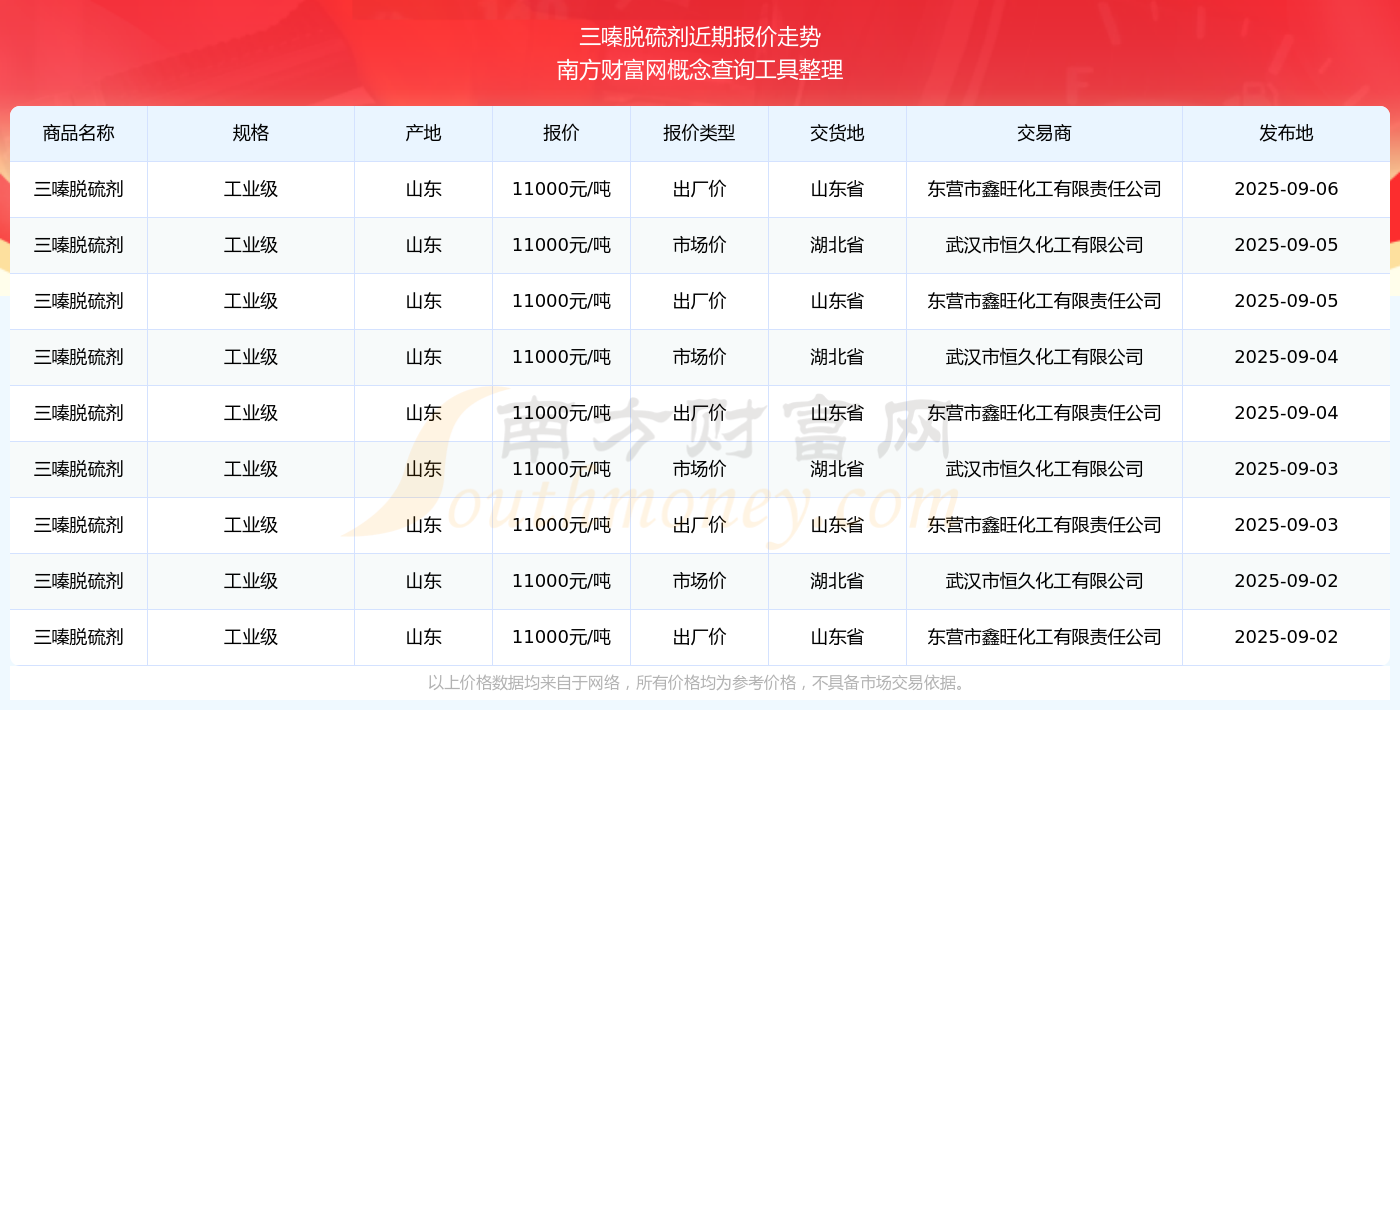The height and width of the screenshot is (1205, 1400).
Task: Click date 2025-09-02 in the 武汉市恒久化工 row
Action: 1287,582
